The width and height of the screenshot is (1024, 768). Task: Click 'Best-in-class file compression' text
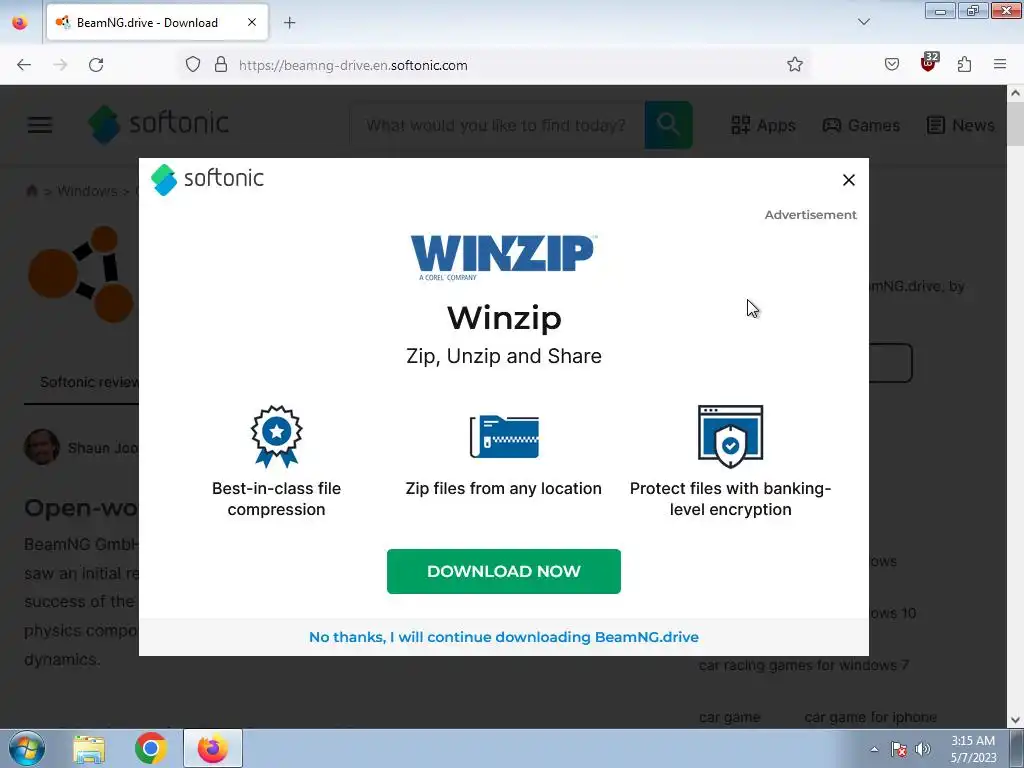(276, 499)
